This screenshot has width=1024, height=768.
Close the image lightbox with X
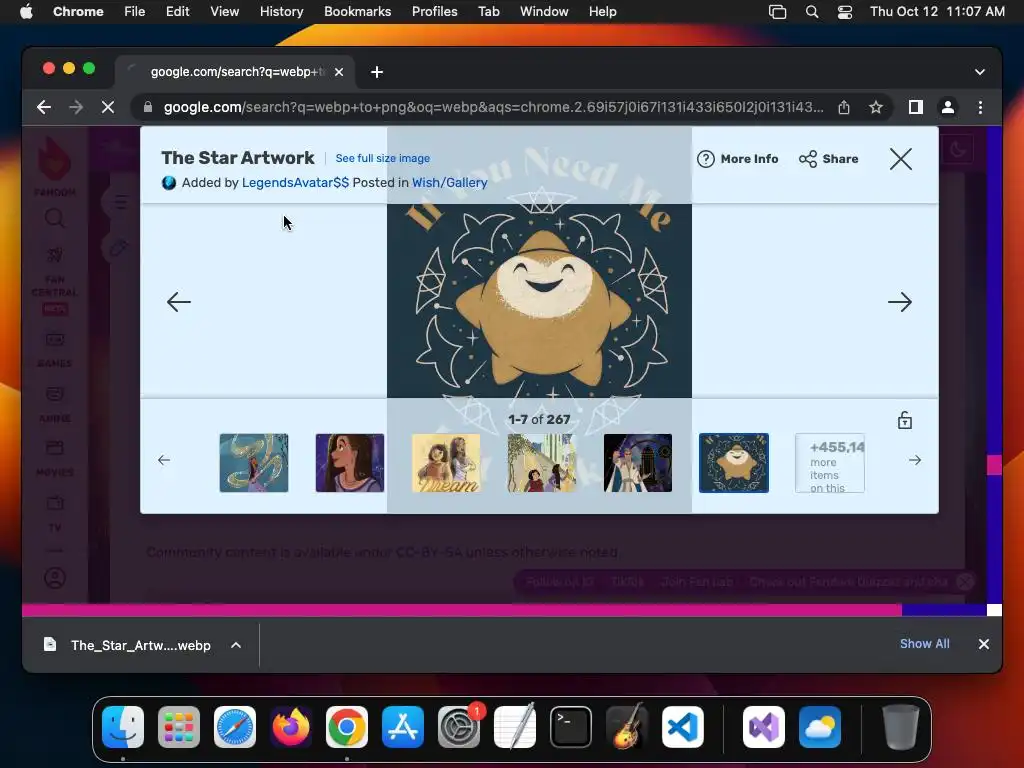pyautogui.click(x=901, y=159)
